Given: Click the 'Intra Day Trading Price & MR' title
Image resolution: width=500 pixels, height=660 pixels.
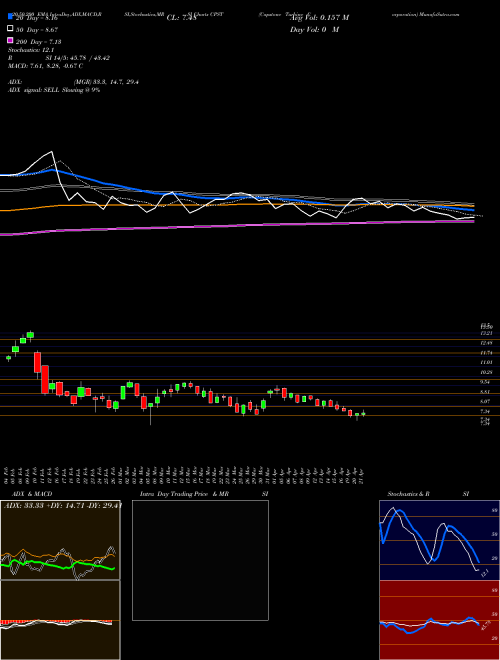Looking at the screenshot, I should [x=184, y=494].
